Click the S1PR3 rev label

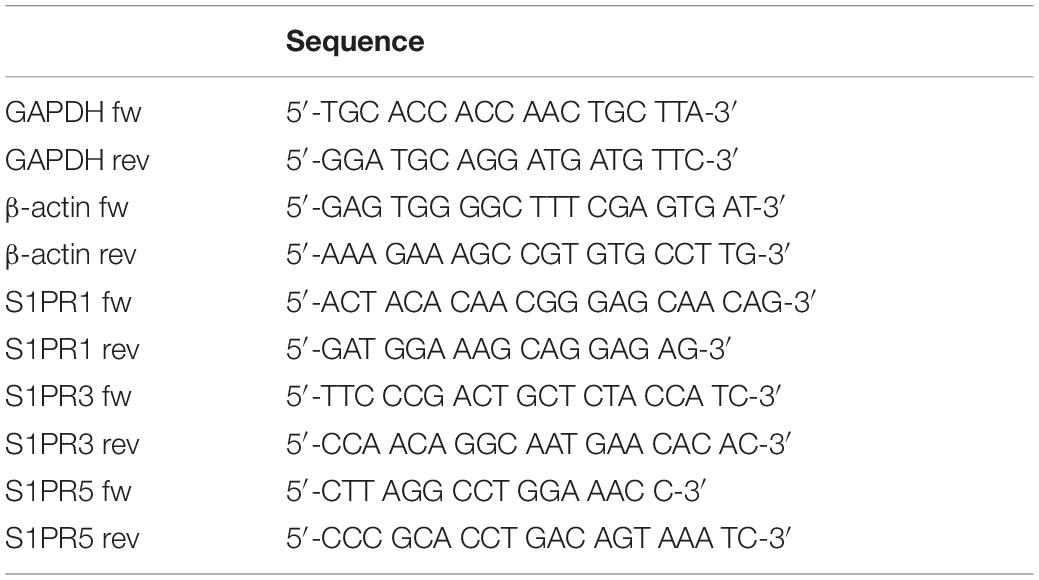[x=72, y=444]
